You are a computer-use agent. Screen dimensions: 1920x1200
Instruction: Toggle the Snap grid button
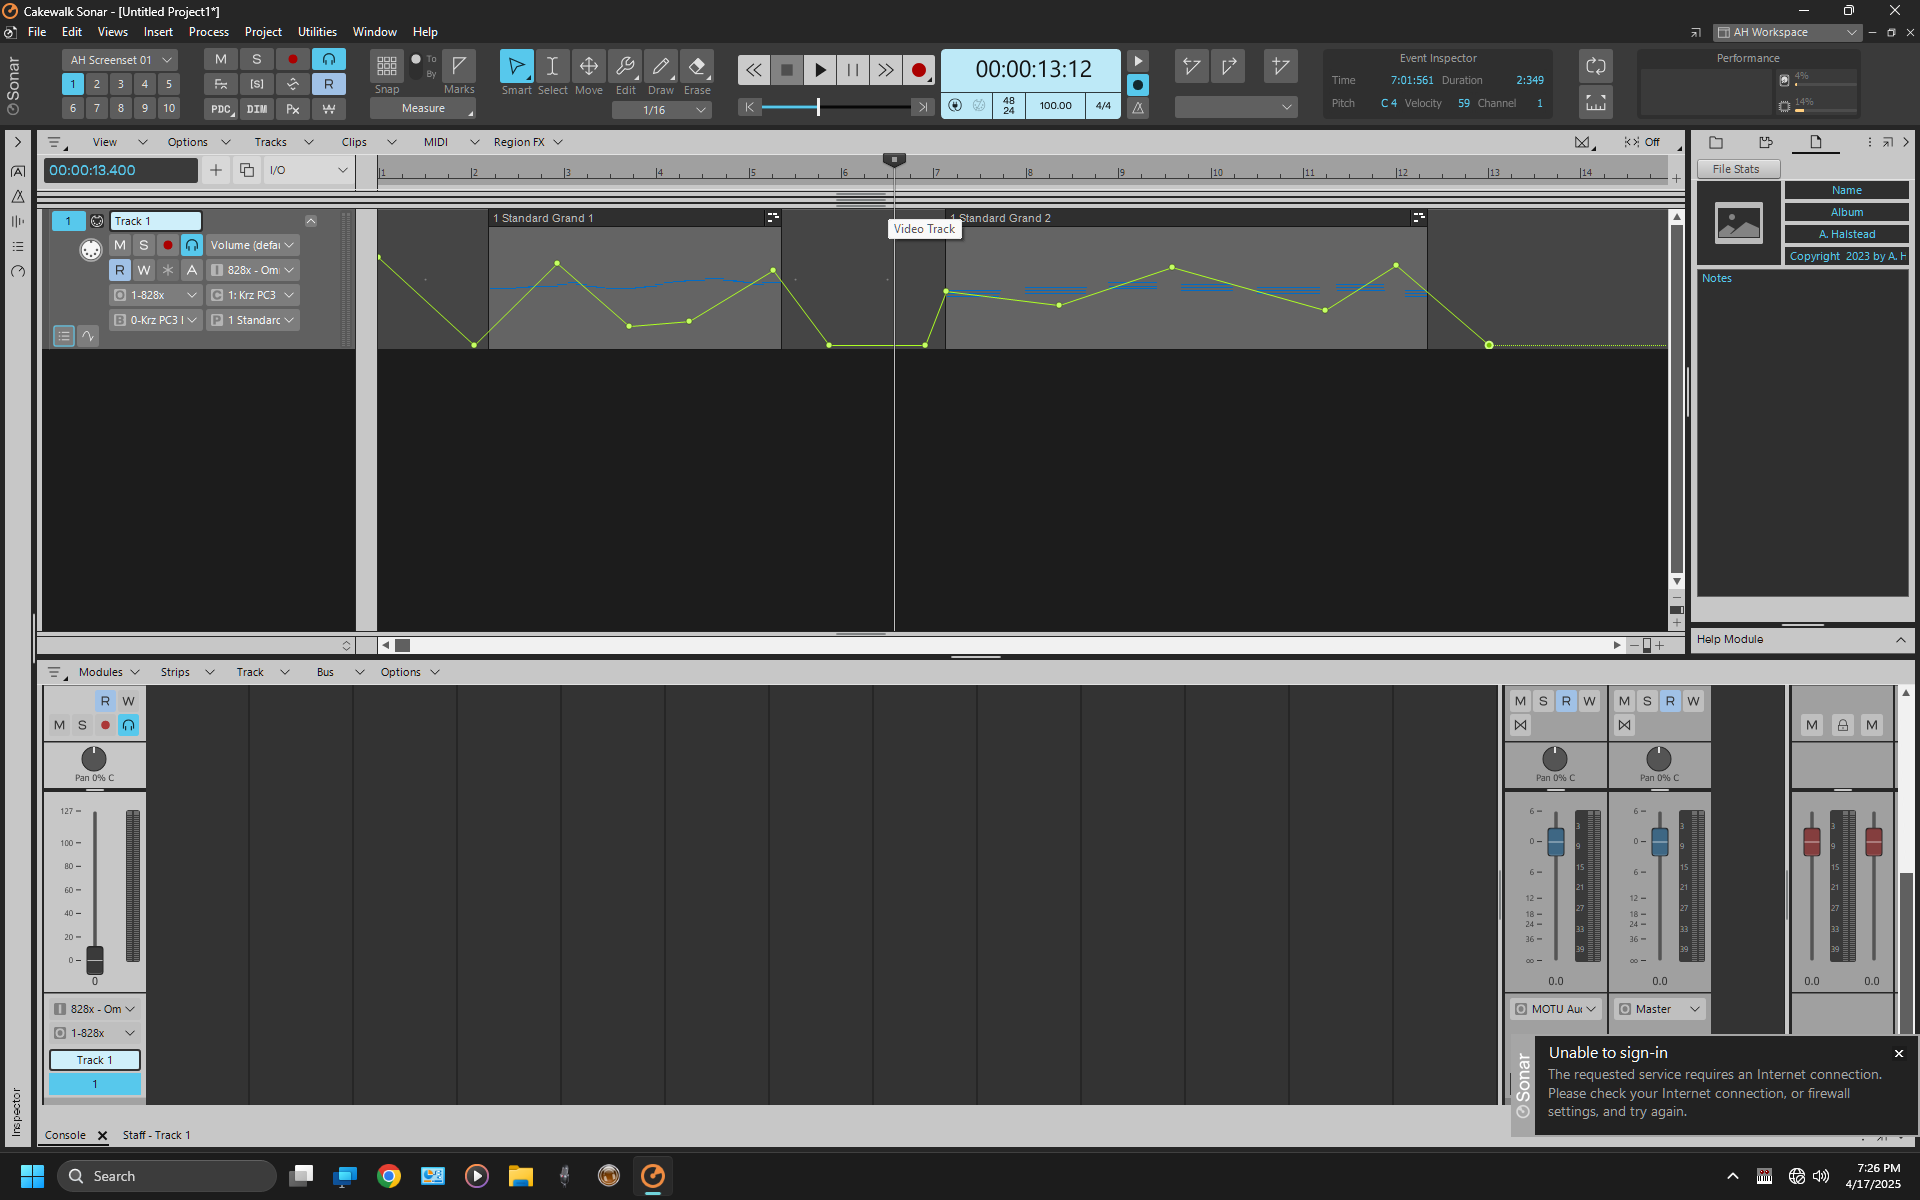(x=387, y=67)
